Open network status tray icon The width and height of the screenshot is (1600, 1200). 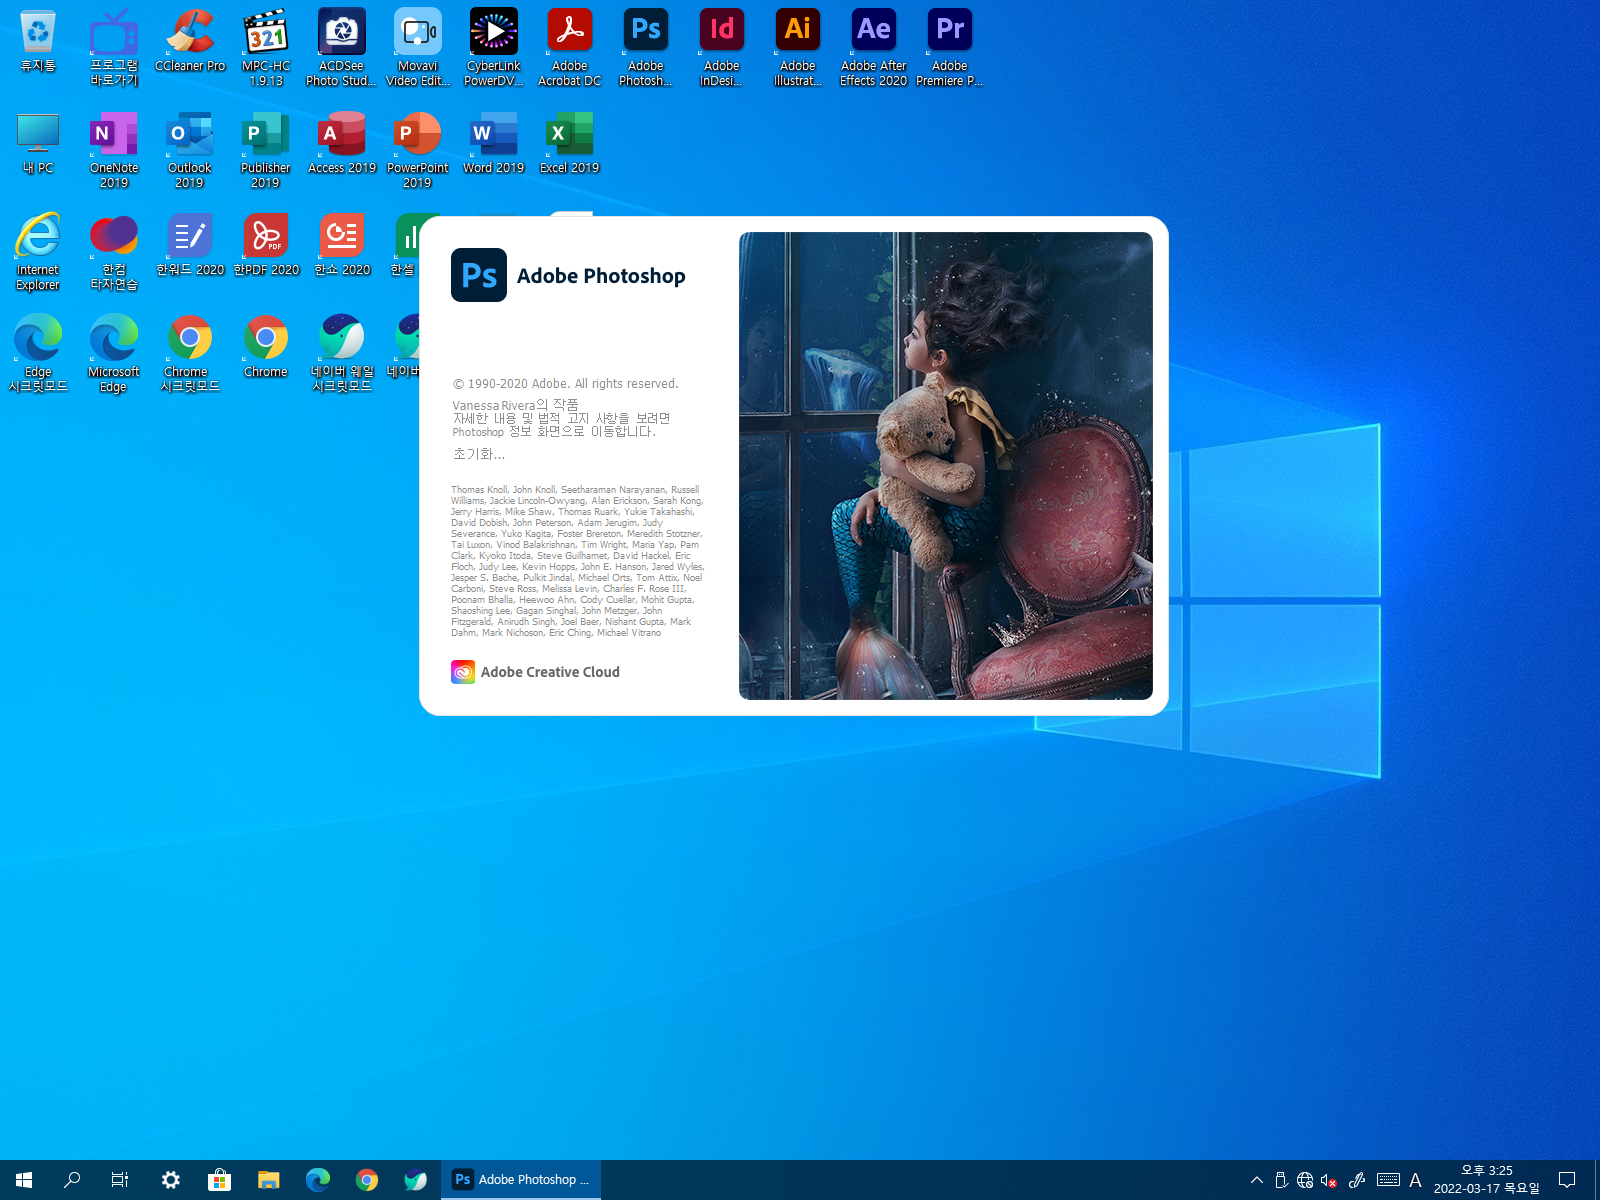[x=1305, y=1180]
